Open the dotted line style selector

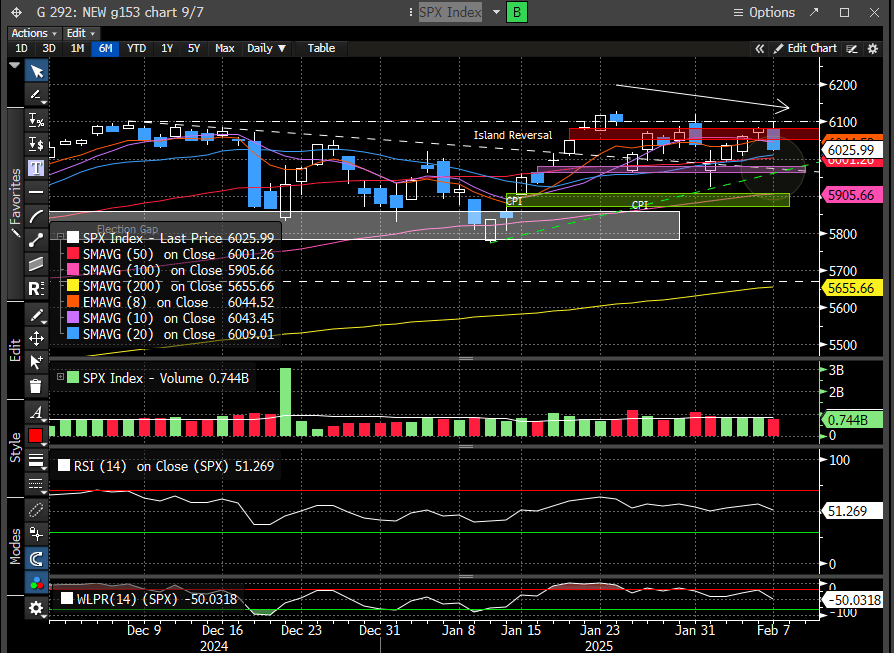36,484
